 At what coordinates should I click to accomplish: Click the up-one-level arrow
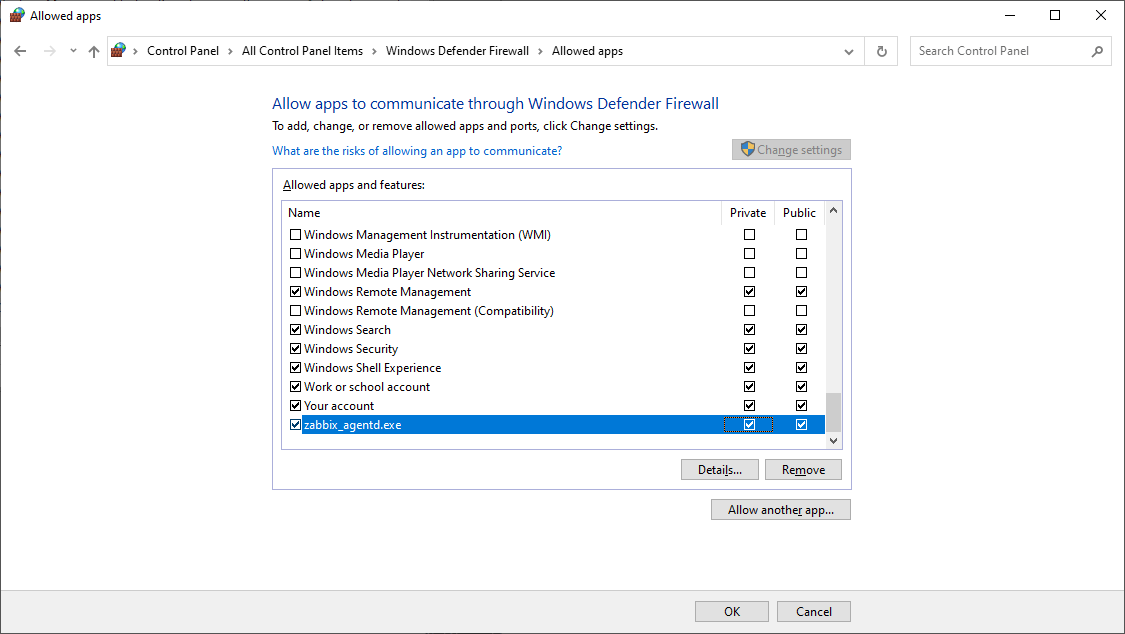click(93, 50)
